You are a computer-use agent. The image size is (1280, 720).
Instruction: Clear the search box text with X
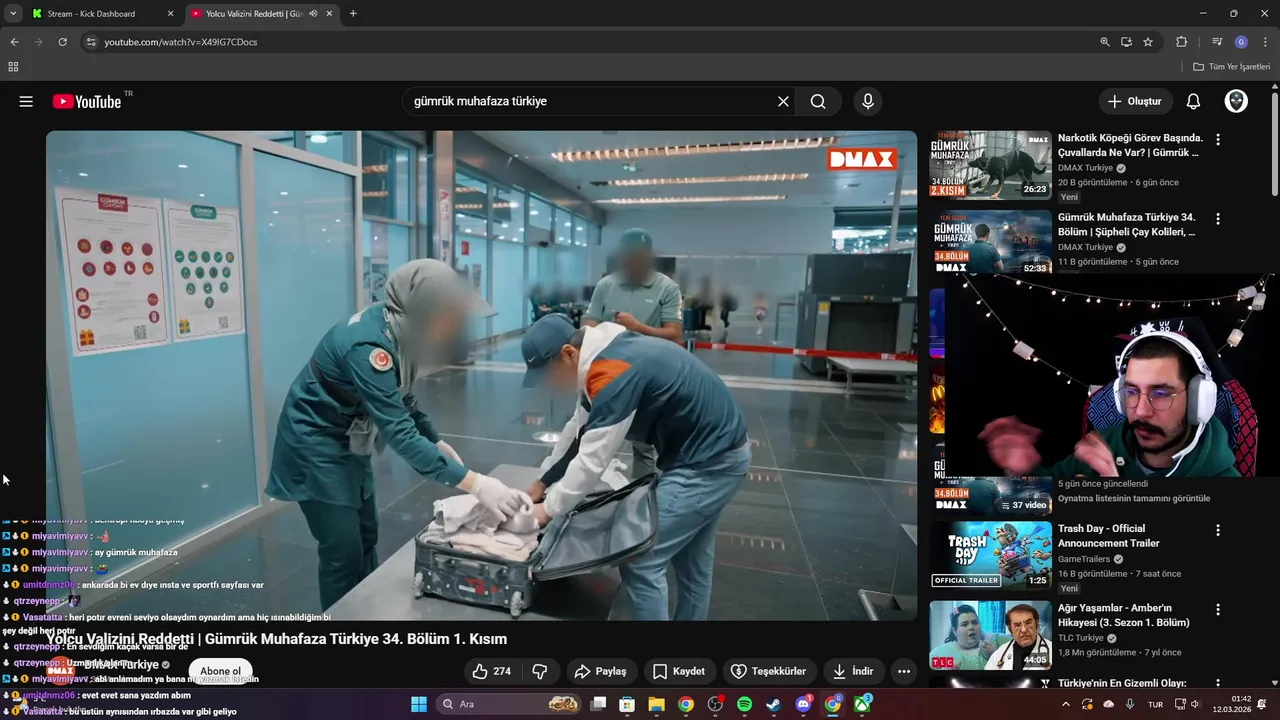point(783,101)
